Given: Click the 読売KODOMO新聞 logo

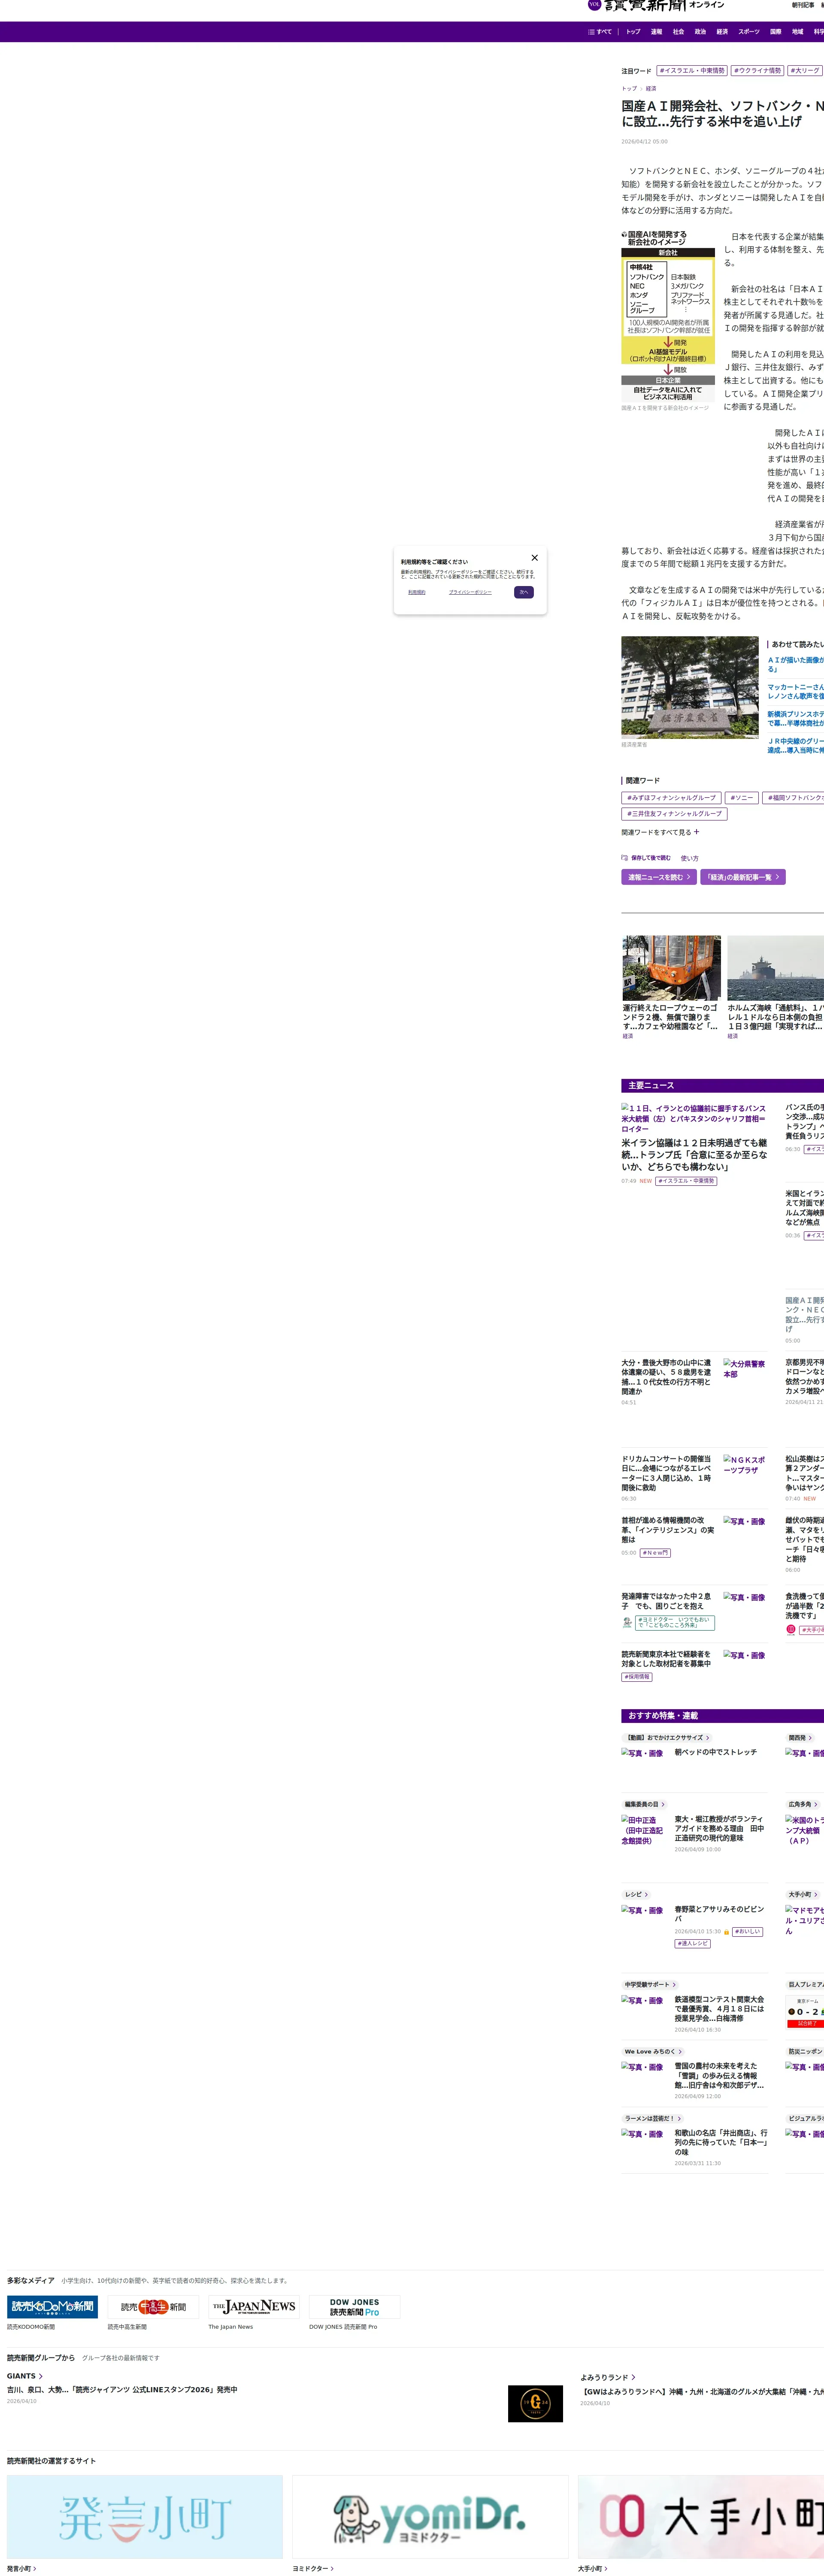Looking at the screenshot, I should (52, 2307).
